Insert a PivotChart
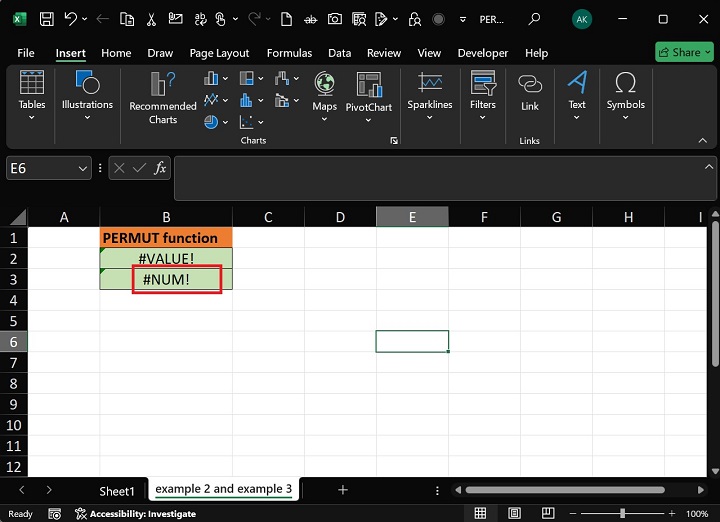This screenshot has height=522, width=720. coord(369,92)
